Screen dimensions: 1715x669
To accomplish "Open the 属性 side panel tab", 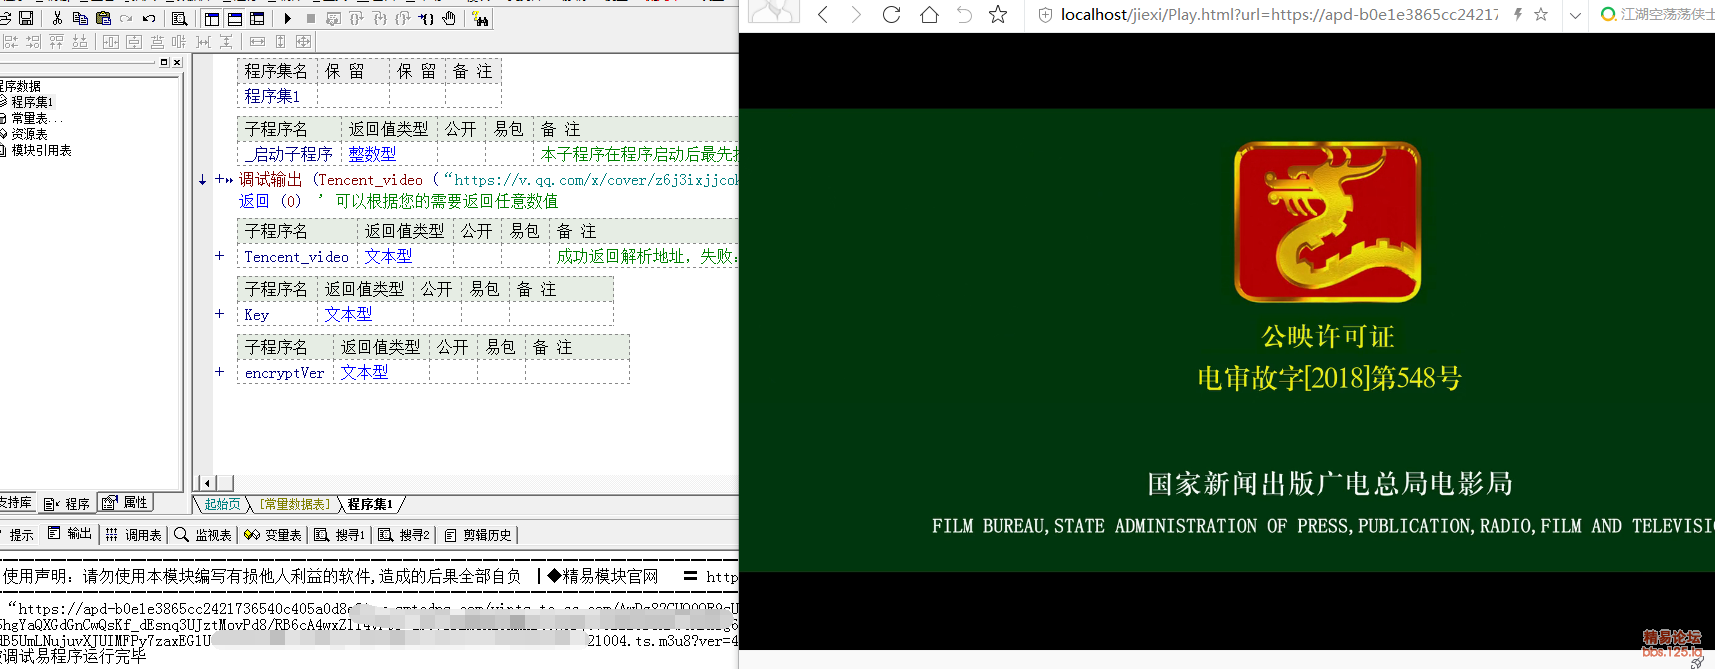I will pos(126,503).
